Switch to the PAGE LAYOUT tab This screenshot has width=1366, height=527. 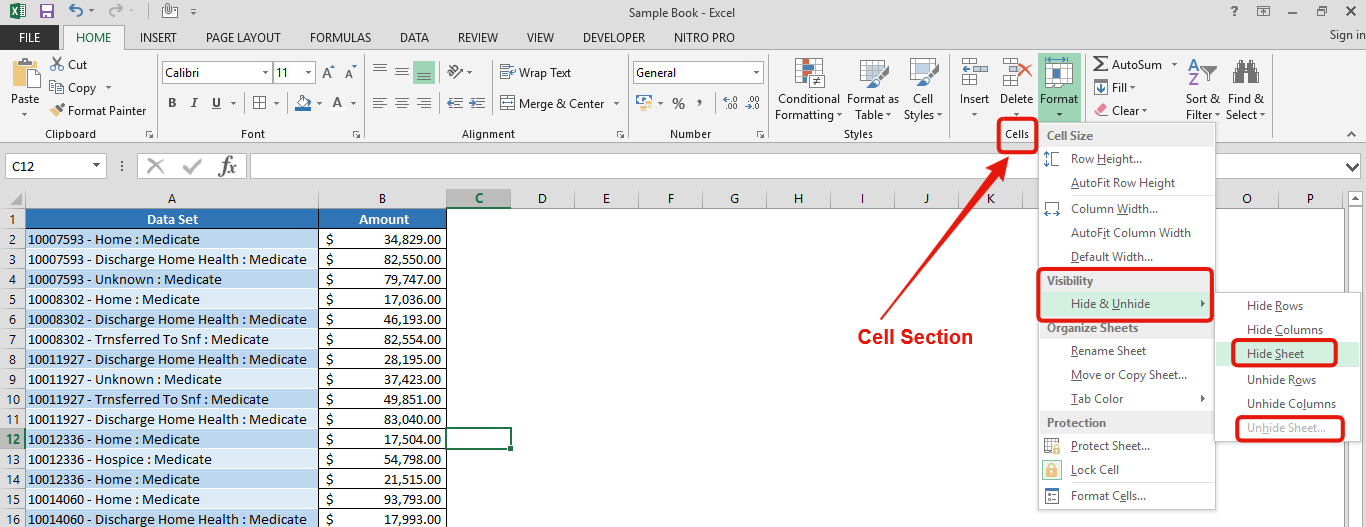click(243, 38)
